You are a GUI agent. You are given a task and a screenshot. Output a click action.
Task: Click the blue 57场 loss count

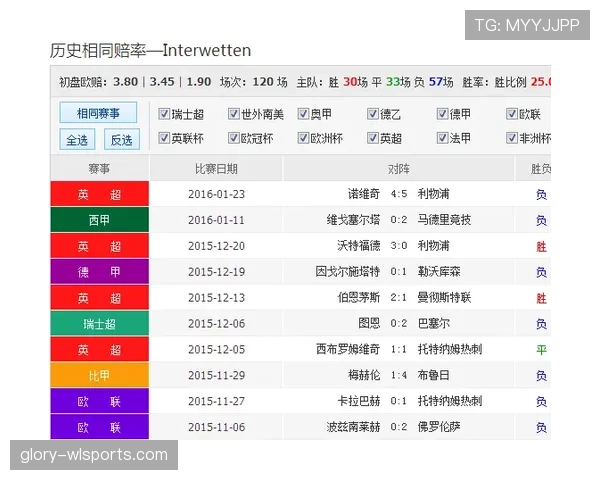(x=441, y=82)
